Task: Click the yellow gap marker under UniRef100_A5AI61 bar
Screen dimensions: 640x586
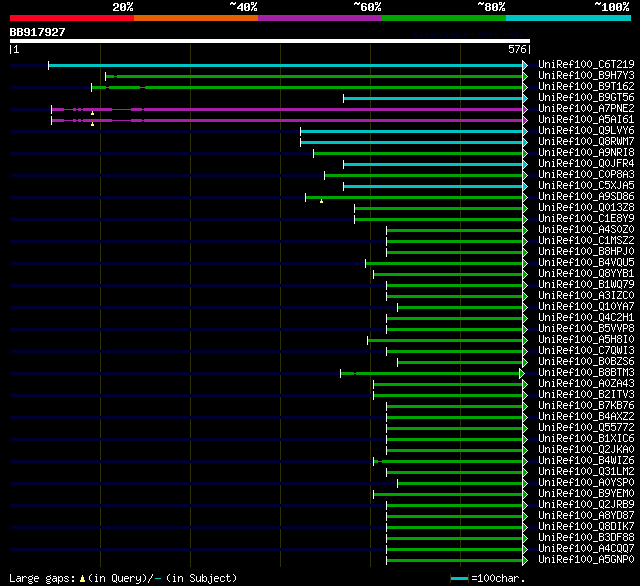Action: pos(93,124)
